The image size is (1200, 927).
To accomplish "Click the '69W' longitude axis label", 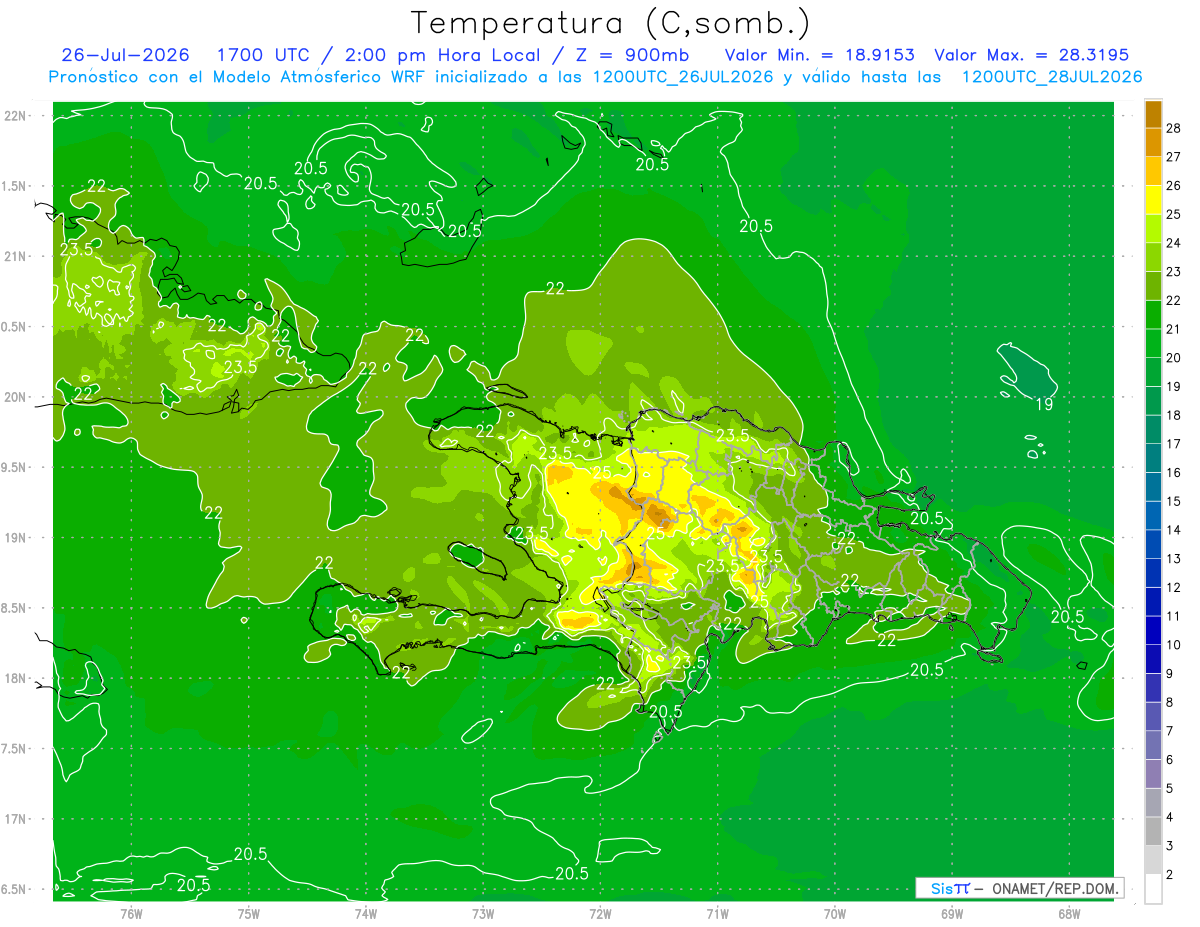I will (952, 914).
